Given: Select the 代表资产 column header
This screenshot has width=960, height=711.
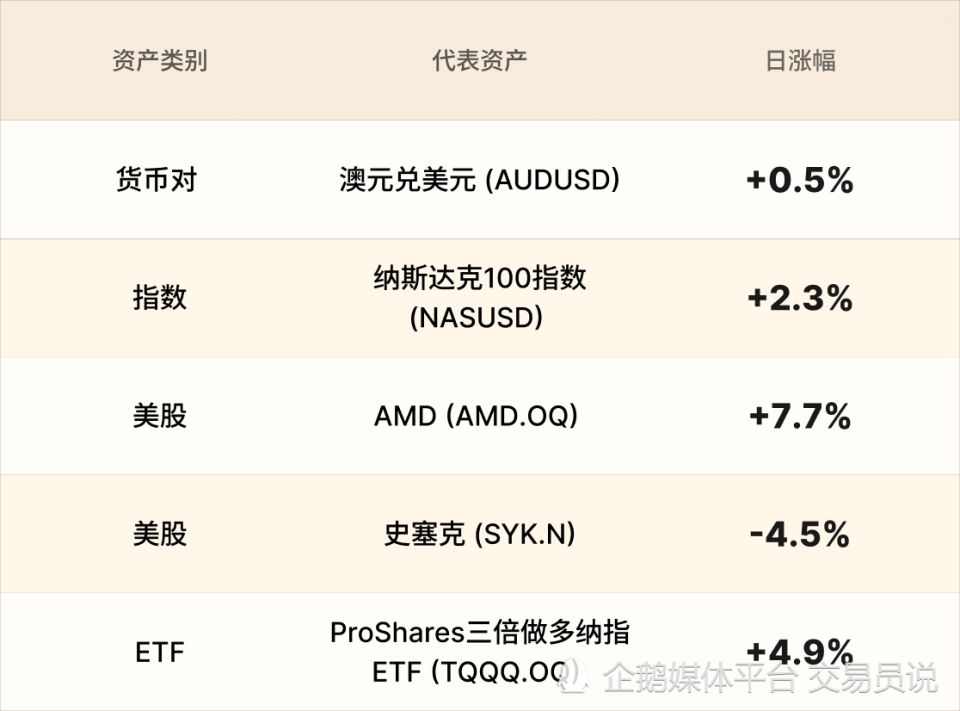Looking at the screenshot, I should [479, 61].
